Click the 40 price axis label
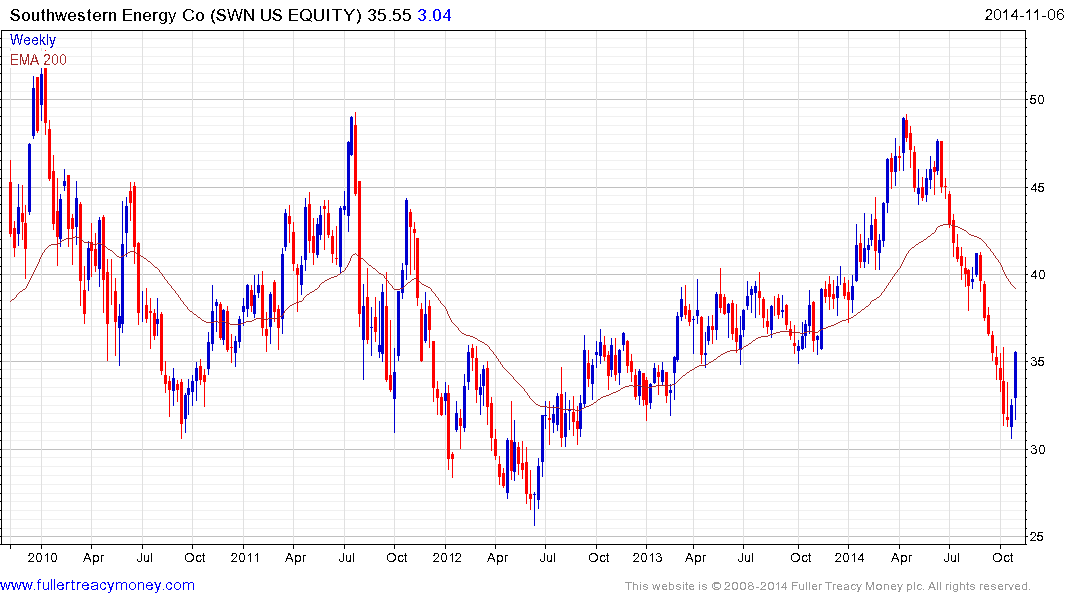1075x600 pixels. pos(1037,275)
